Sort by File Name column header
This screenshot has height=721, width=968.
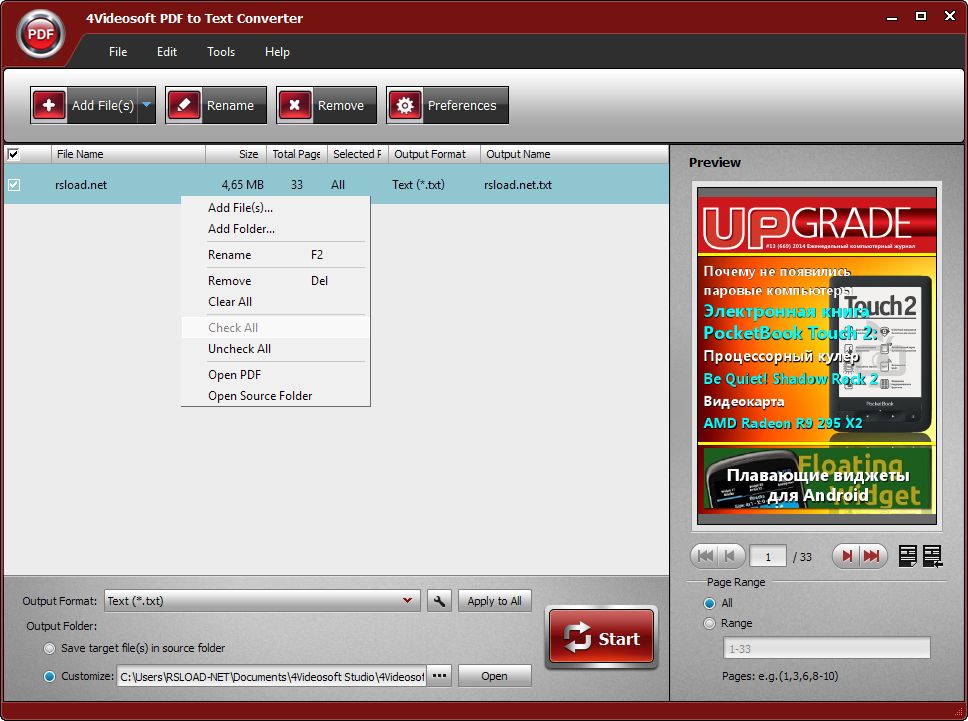point(128,154)
